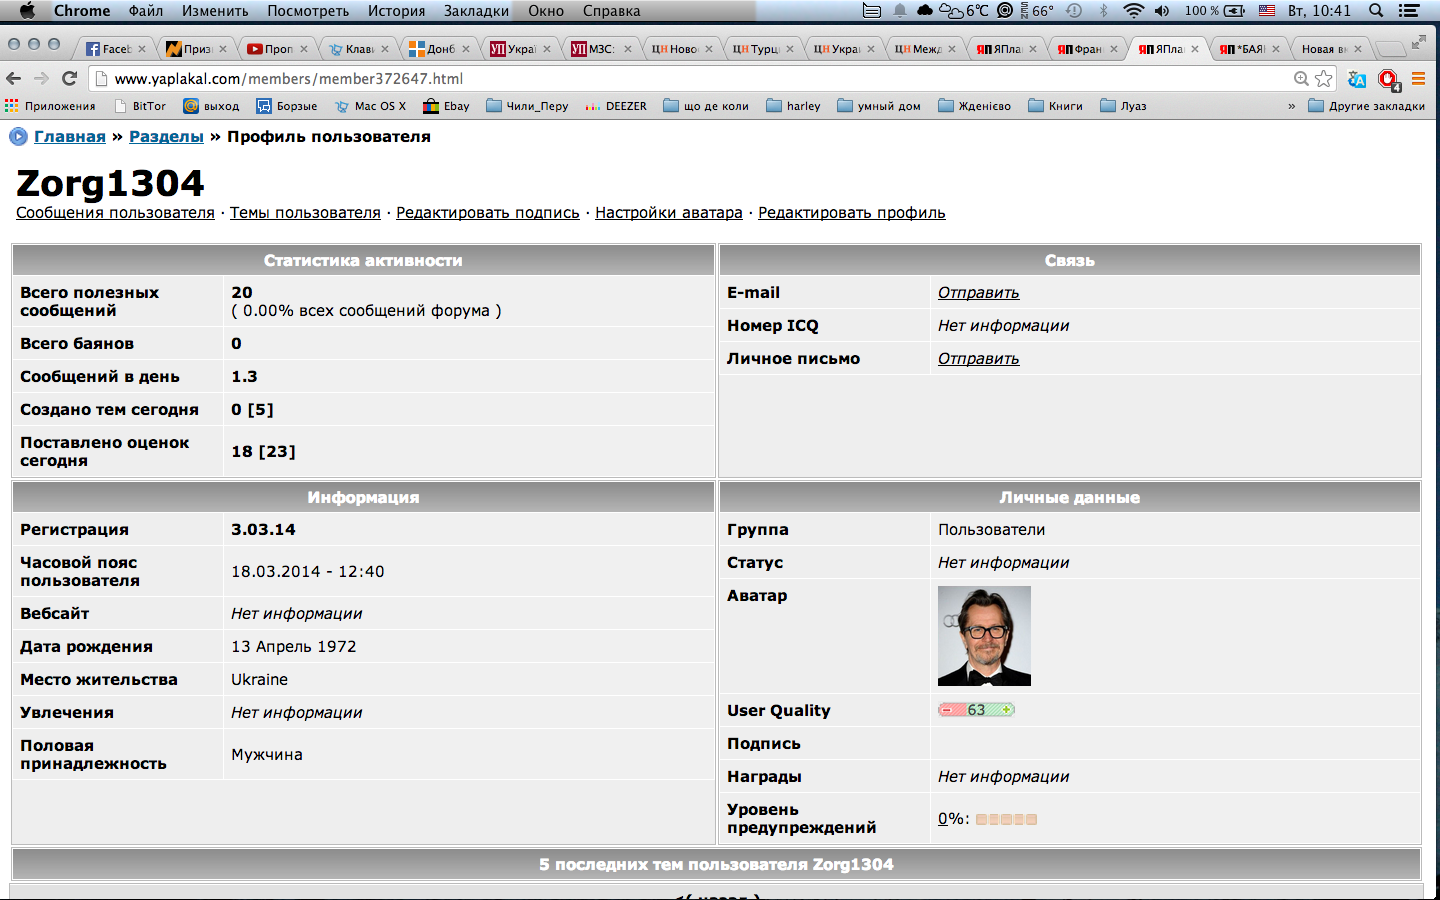Follow the Главная breadcrumb link

70,137
